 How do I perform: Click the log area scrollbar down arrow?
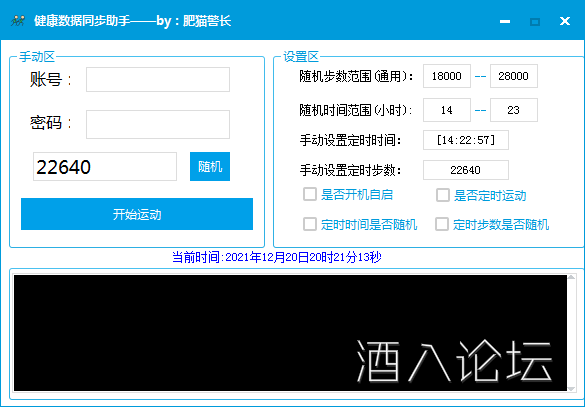point(571,388)
